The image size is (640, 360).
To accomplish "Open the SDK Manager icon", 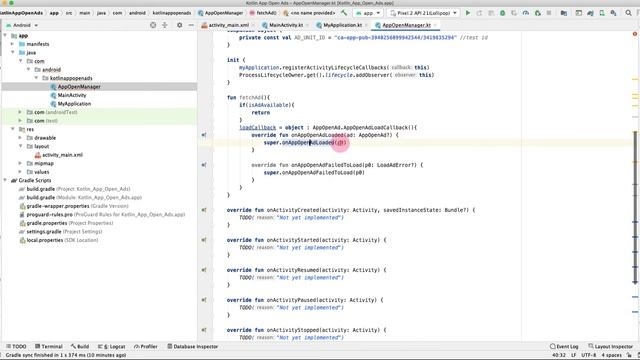I will point(613,13).
